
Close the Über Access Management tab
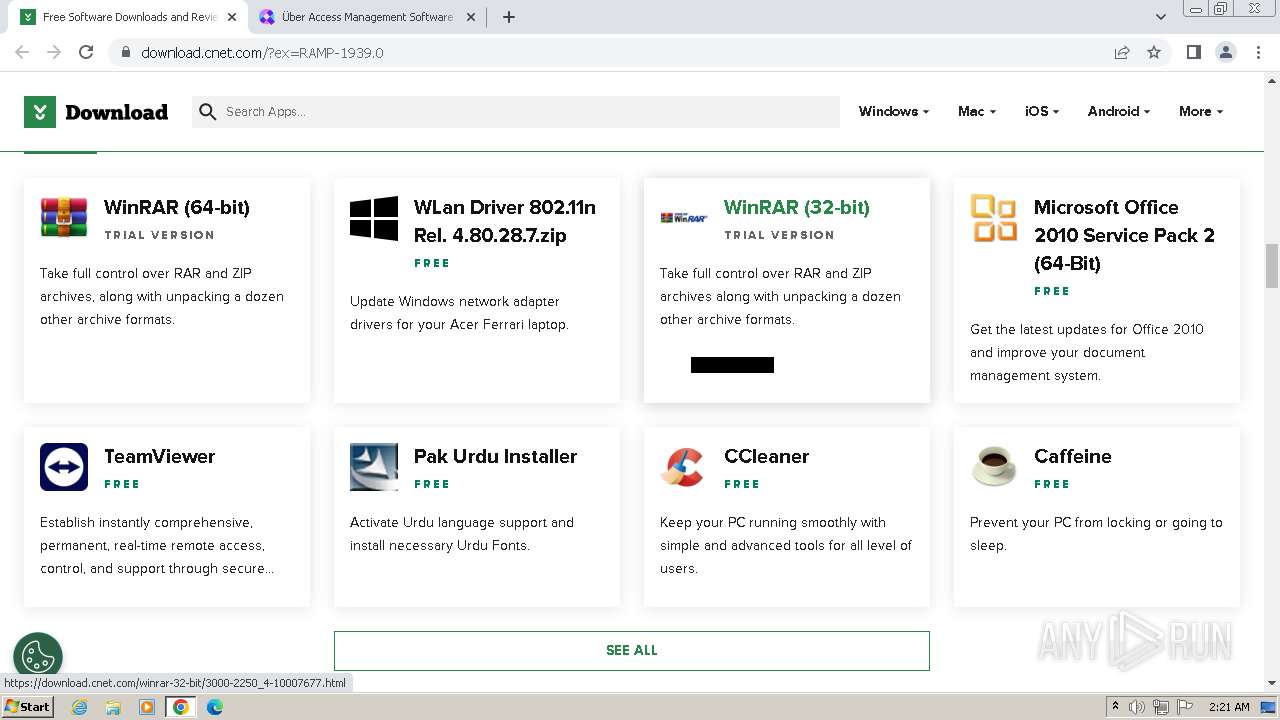[x=471, y=17]
